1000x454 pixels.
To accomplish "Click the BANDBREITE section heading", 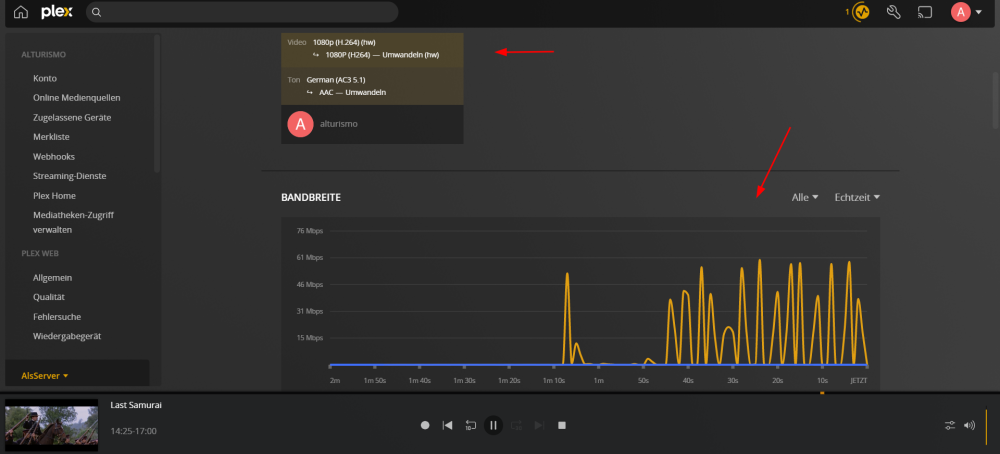I will (x=311, y=198).
